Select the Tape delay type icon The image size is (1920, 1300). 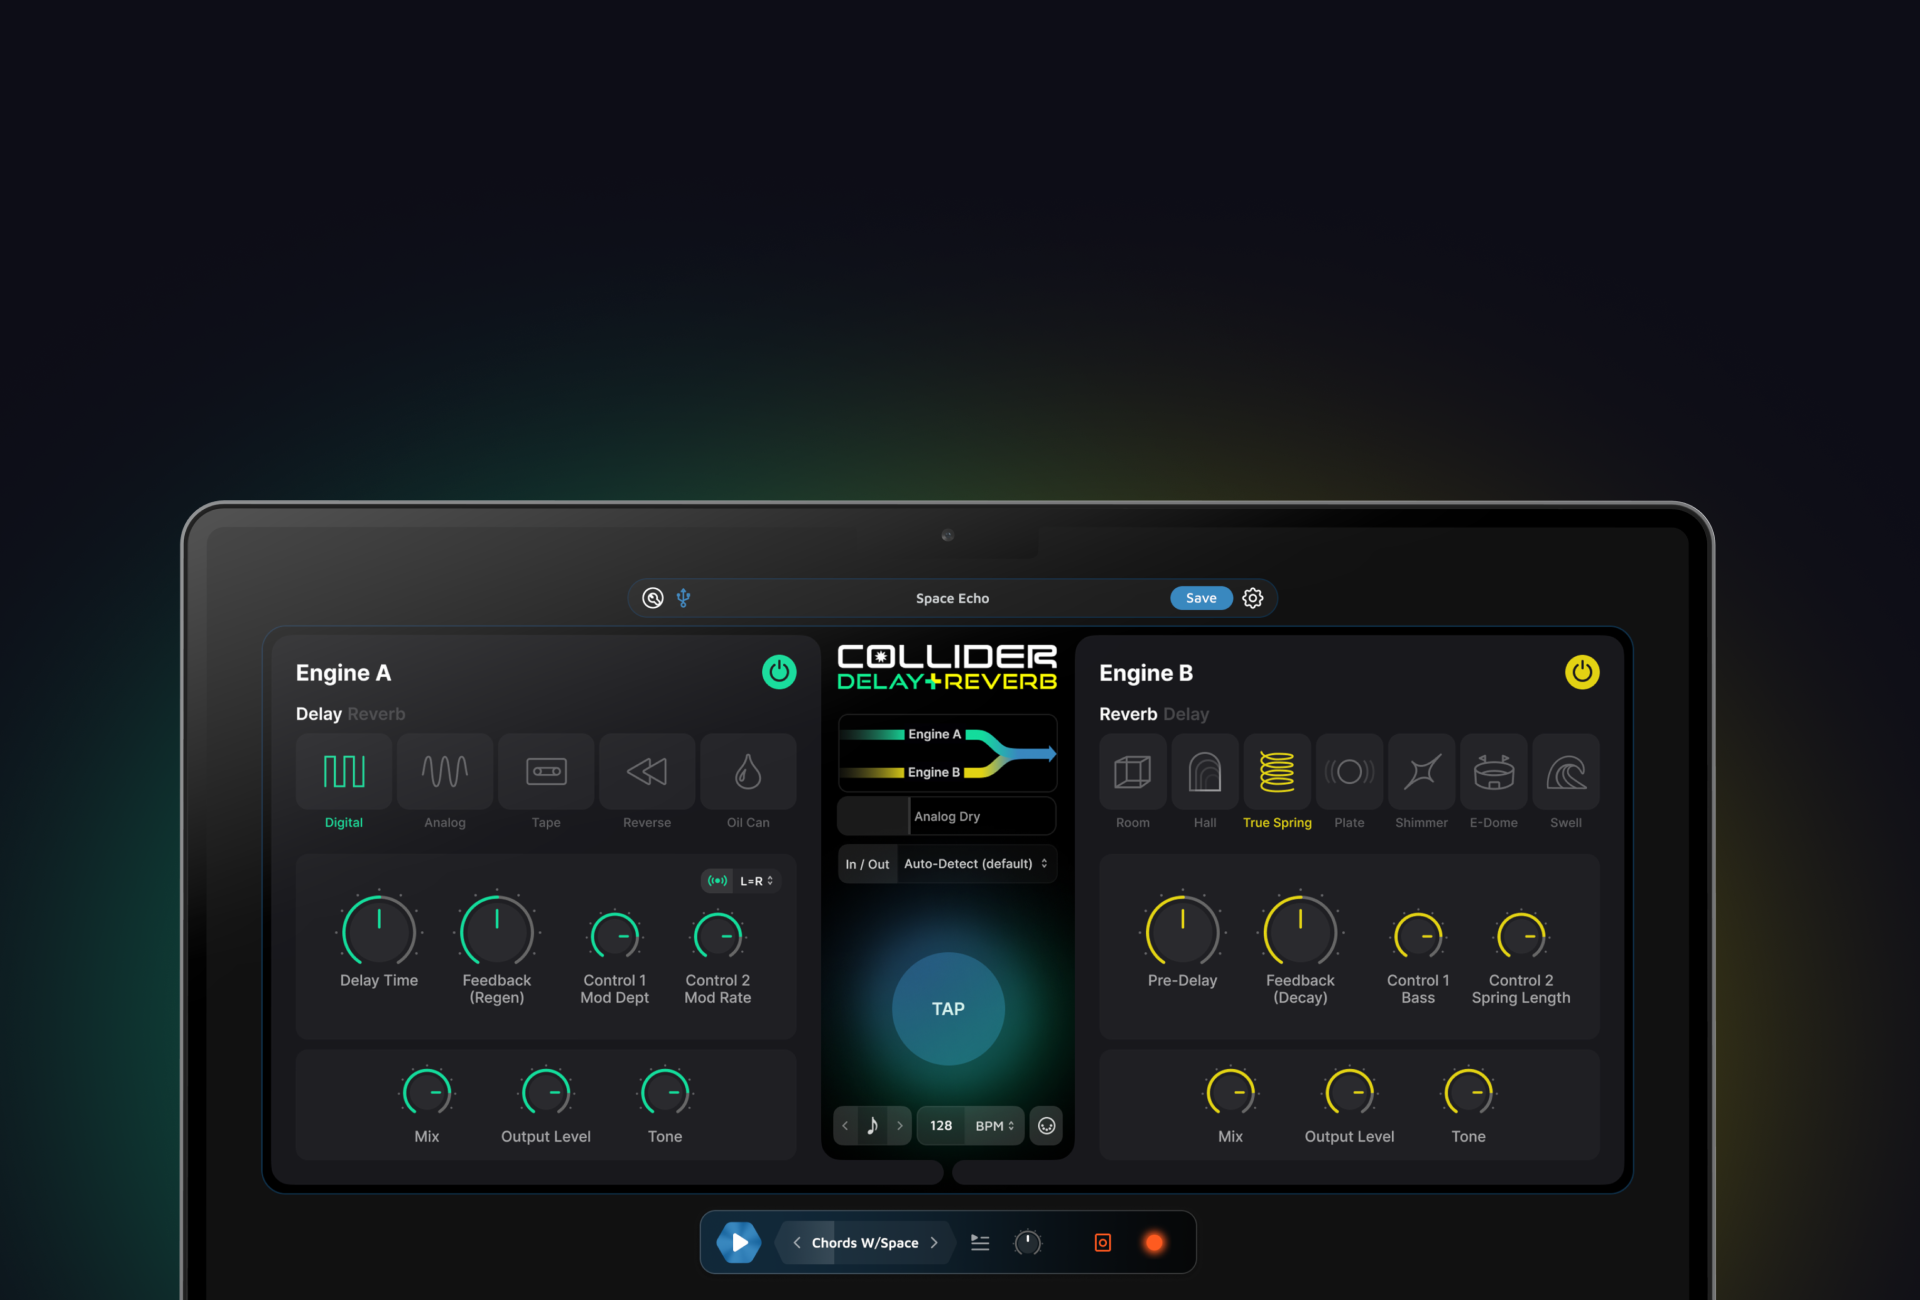coord(546,772)
